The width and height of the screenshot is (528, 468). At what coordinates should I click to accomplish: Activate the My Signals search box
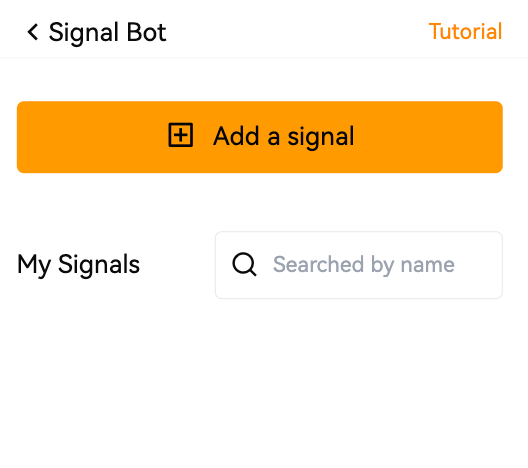359,265
